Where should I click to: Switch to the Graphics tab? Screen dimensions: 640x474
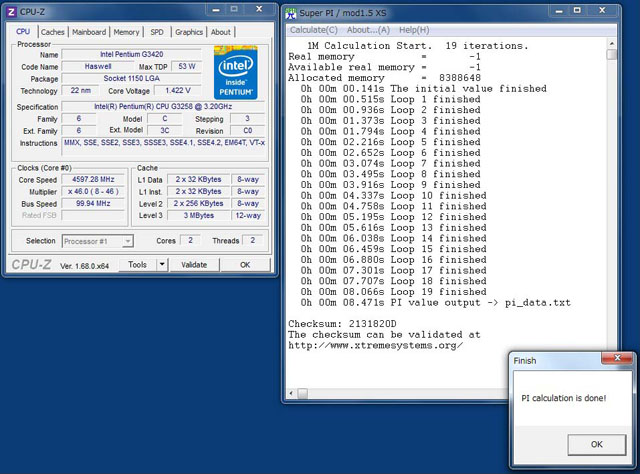tap(189, 32)
